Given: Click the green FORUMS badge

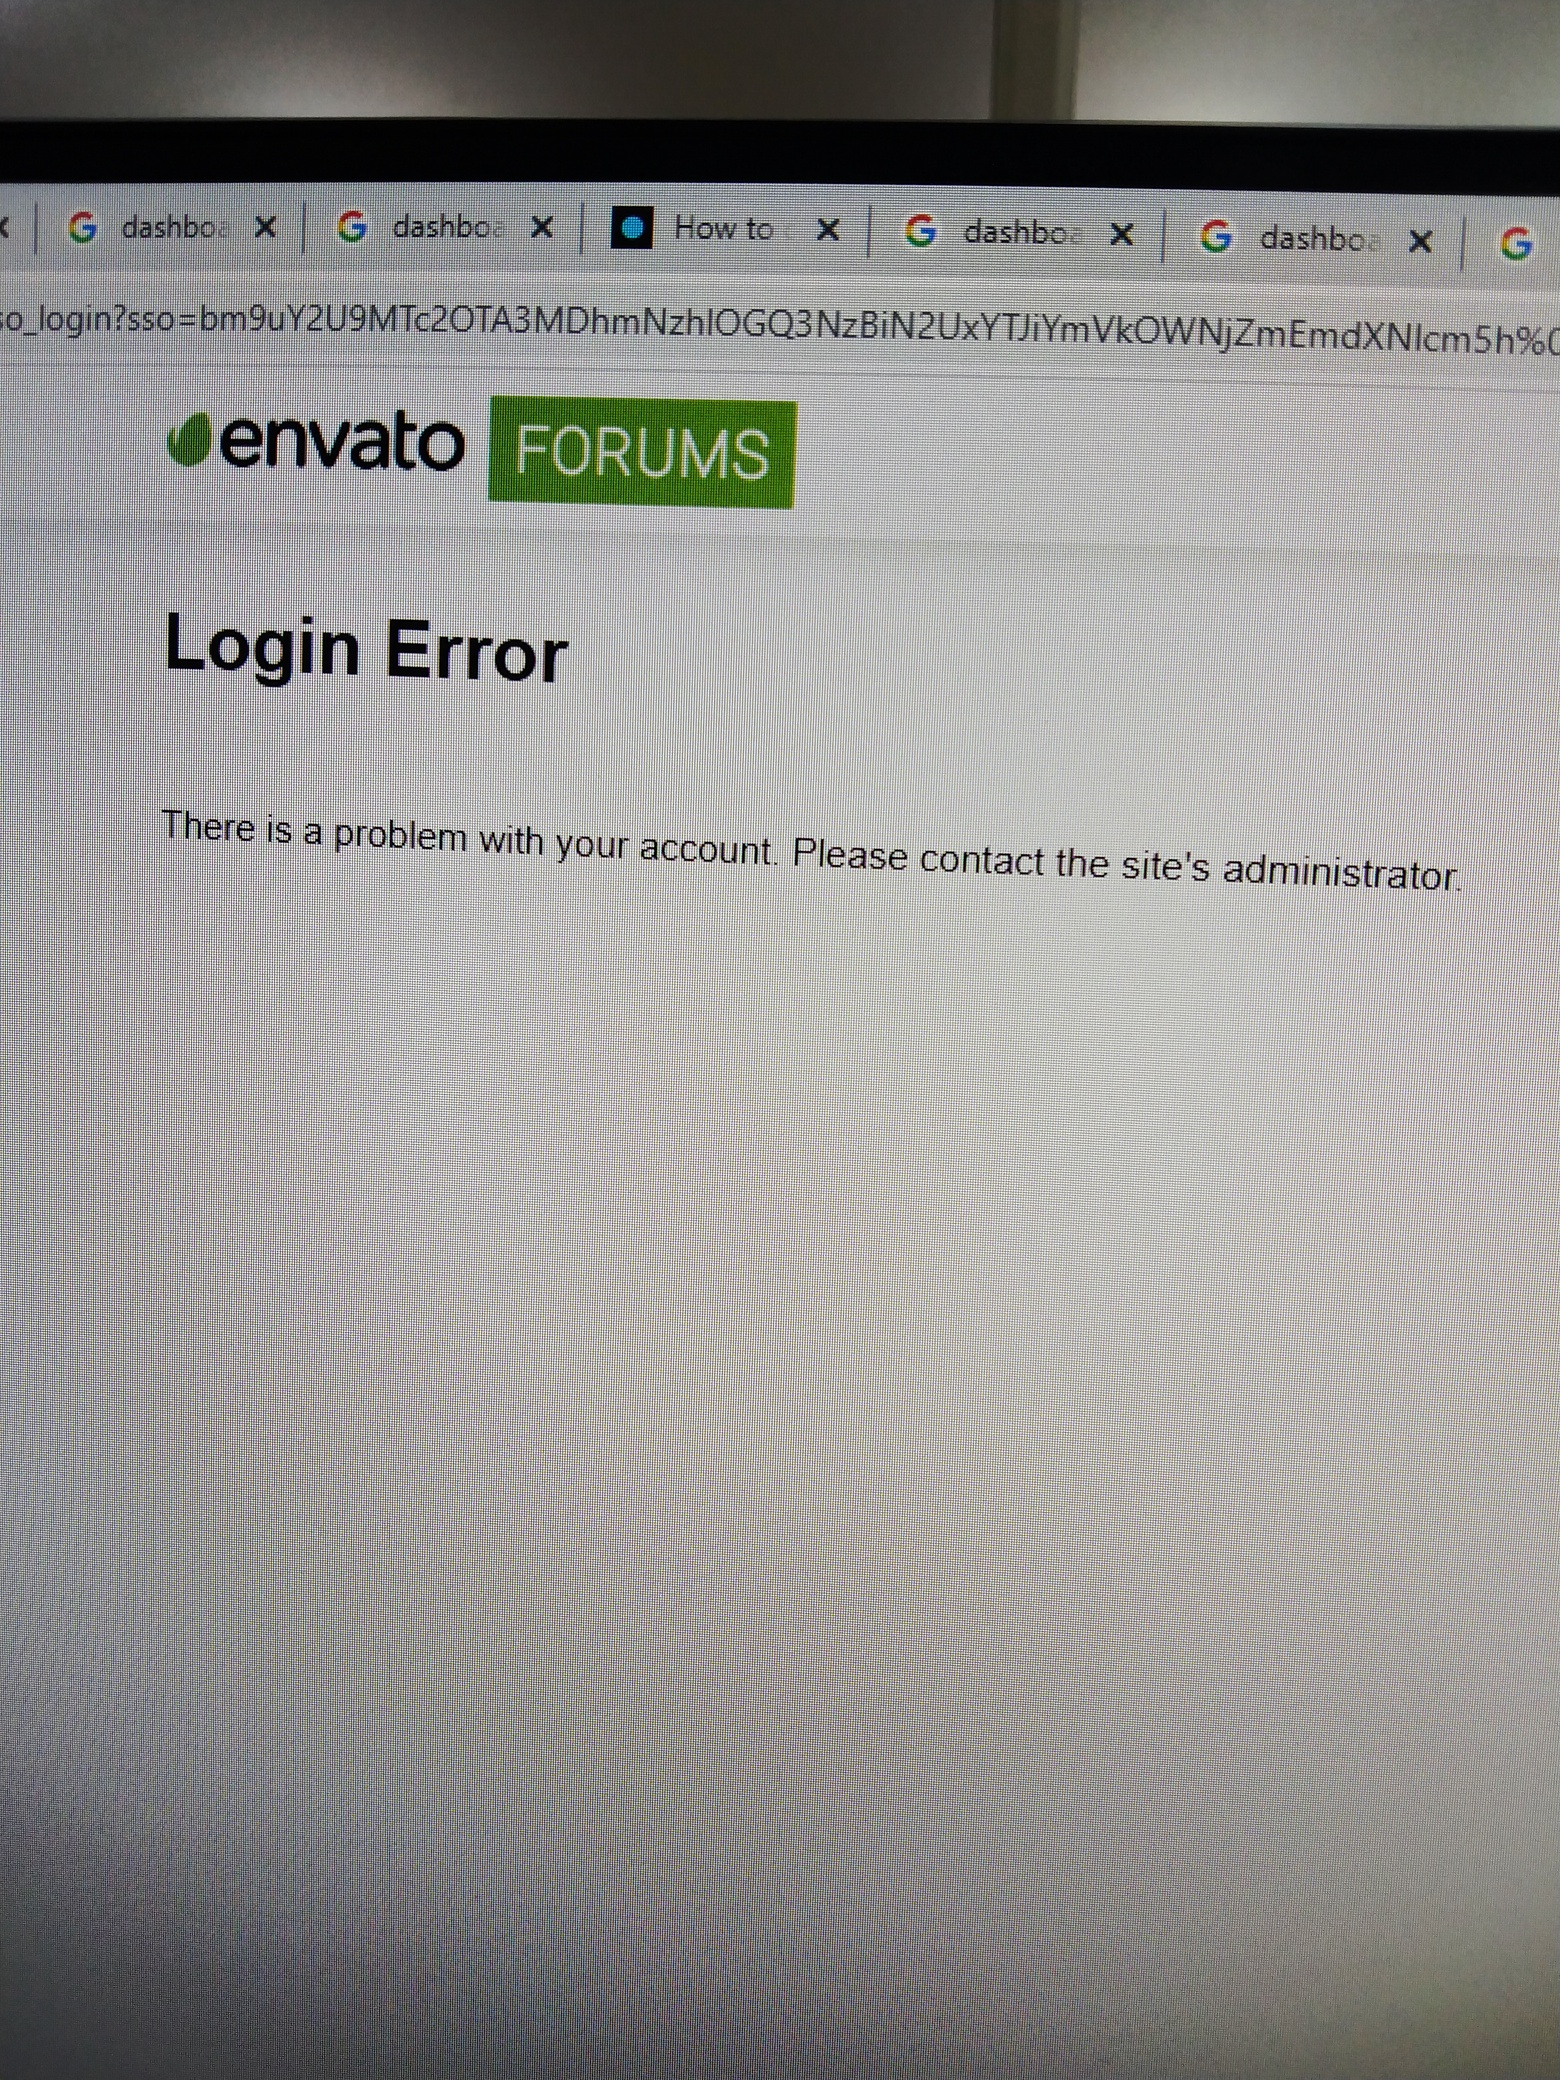Looking at the screenshot, I should point(642,452).
